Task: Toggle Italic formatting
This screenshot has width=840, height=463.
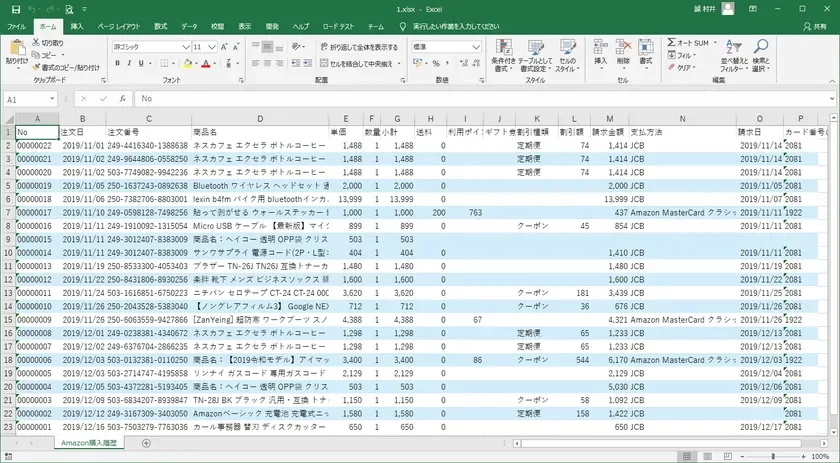Action: pyautogui.click(x=129, y=63)
